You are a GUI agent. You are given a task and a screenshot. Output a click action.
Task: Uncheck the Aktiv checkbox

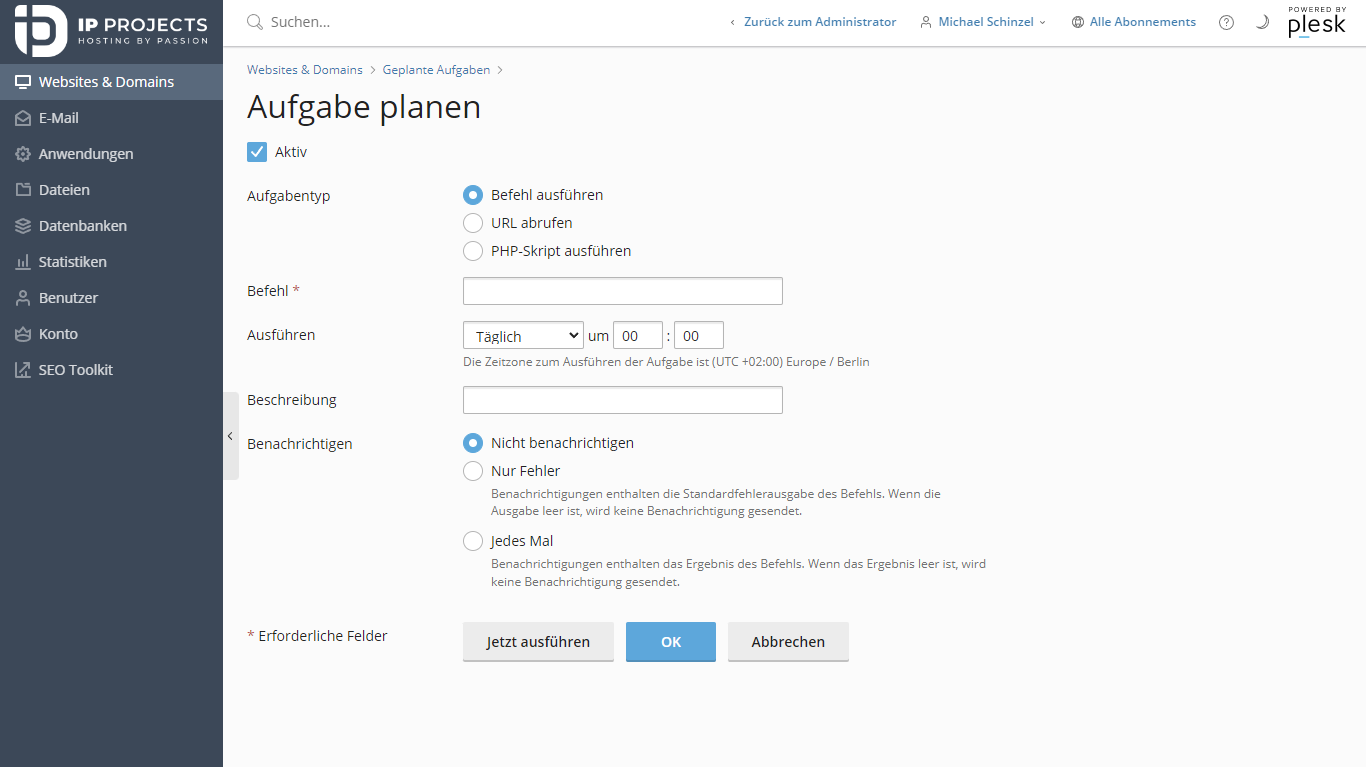point(257,152)
